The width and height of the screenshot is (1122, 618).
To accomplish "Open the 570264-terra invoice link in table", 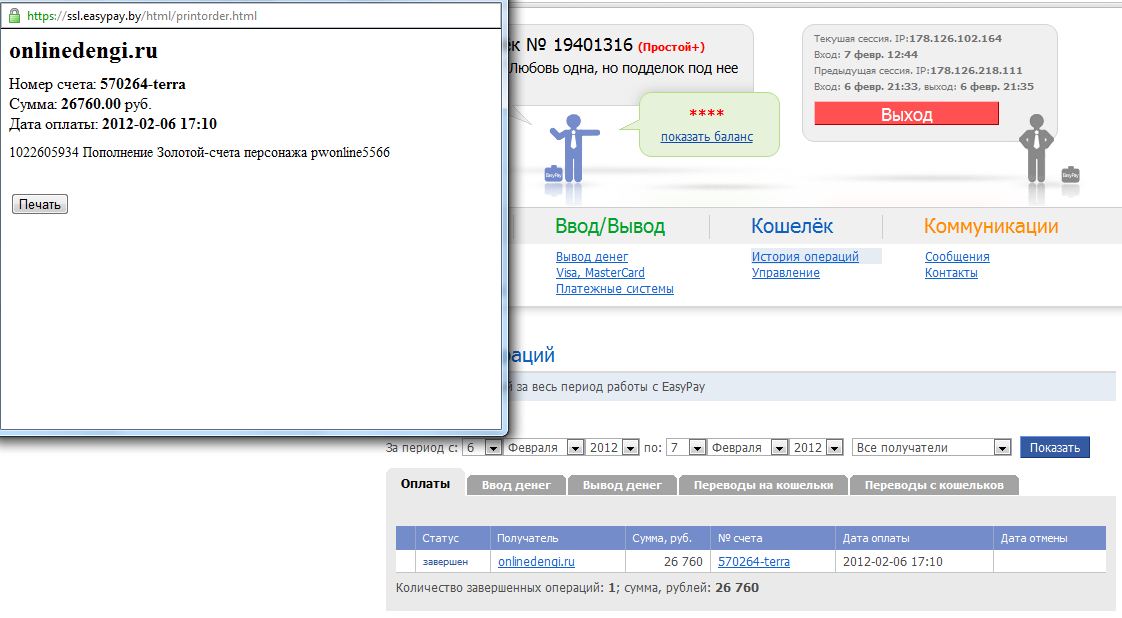I will [x=753, y=561].
